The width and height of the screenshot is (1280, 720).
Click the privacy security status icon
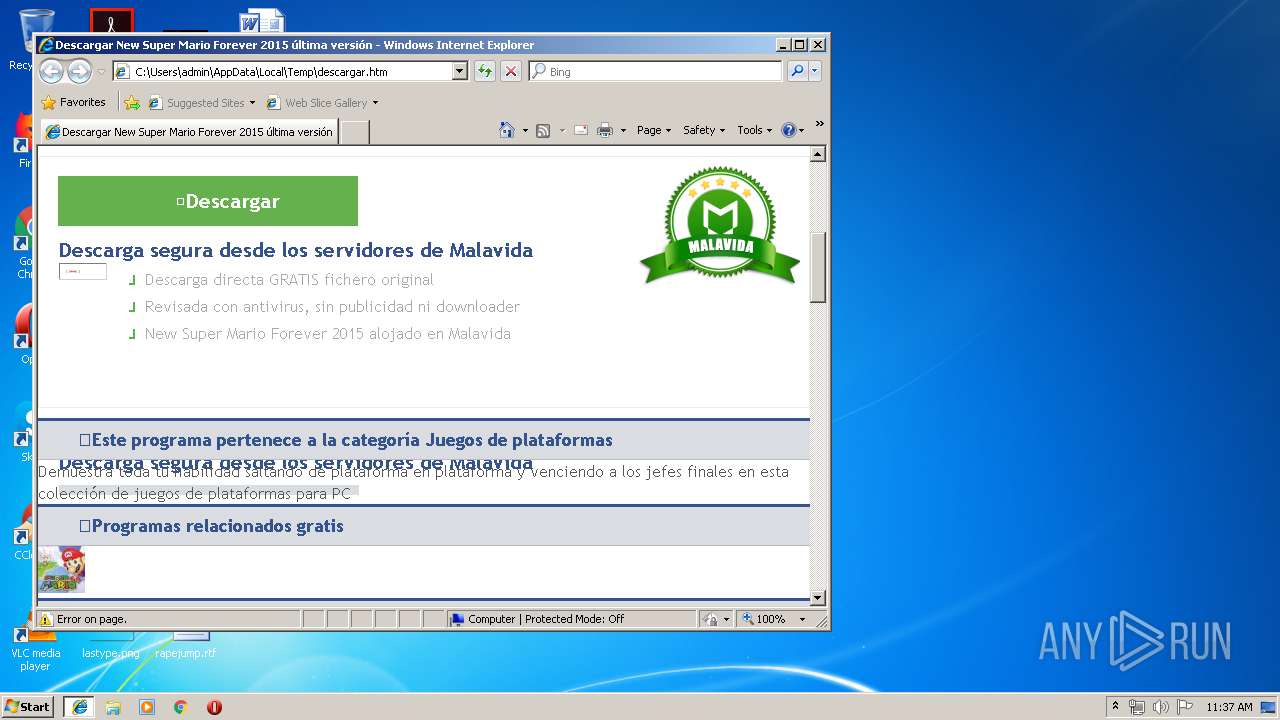pos(709,619)
